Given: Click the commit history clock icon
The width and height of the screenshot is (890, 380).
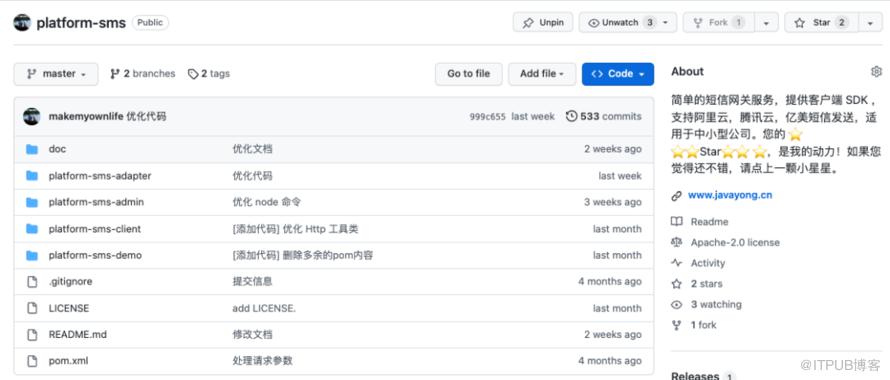Looking at the screenshot, I should pyautogui.click(x=572, y=116).
